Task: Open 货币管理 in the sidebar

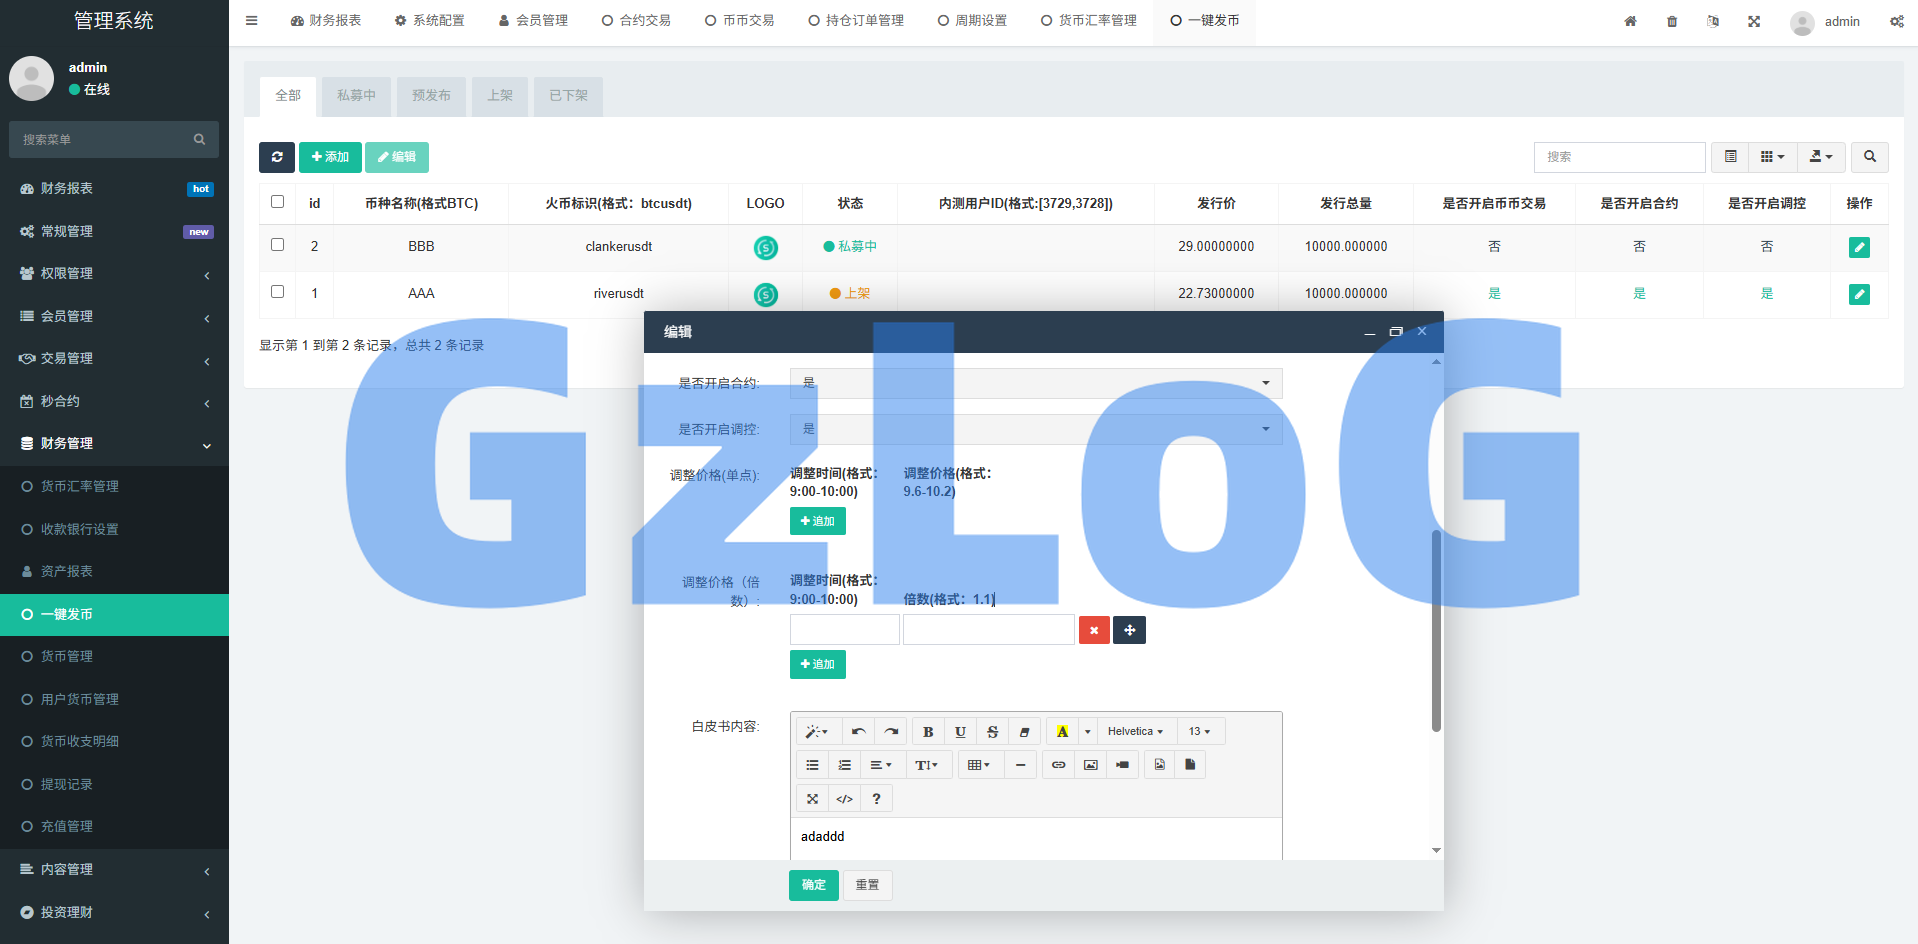Action: (67, 656)
